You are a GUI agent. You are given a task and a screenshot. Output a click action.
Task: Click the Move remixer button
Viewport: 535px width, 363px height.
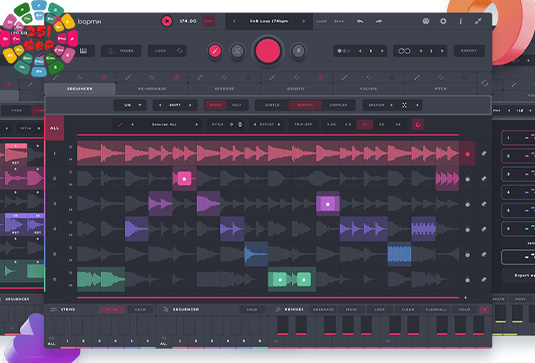tap(351, 309)
